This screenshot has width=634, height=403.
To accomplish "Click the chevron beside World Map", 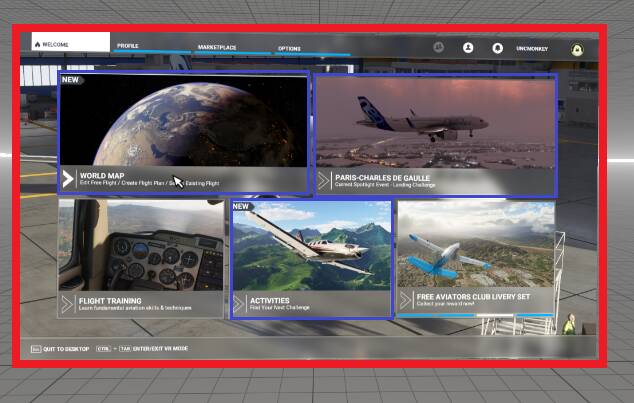I will (x=68, y=179).
